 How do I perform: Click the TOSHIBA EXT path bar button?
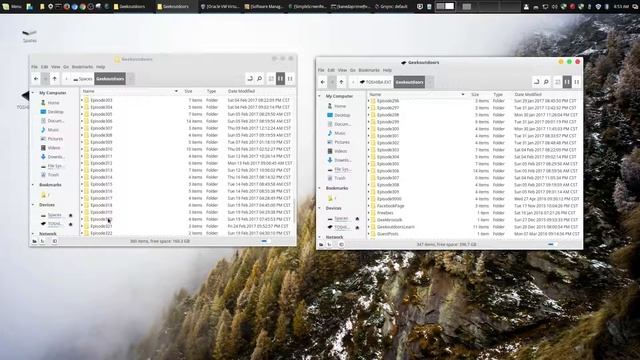pos(376,82)
